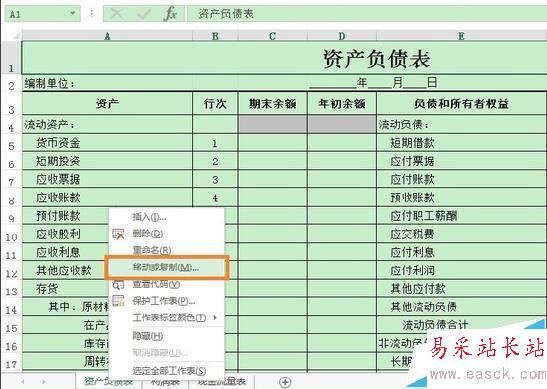
Task: Click the 流动资产: cell
Action: coord(107,125)
